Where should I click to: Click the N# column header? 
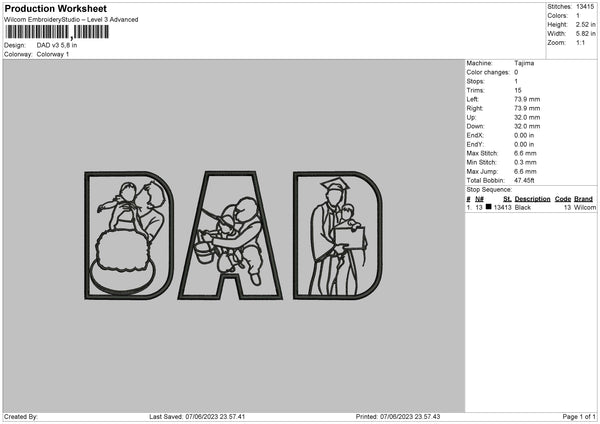coord(479,199)
